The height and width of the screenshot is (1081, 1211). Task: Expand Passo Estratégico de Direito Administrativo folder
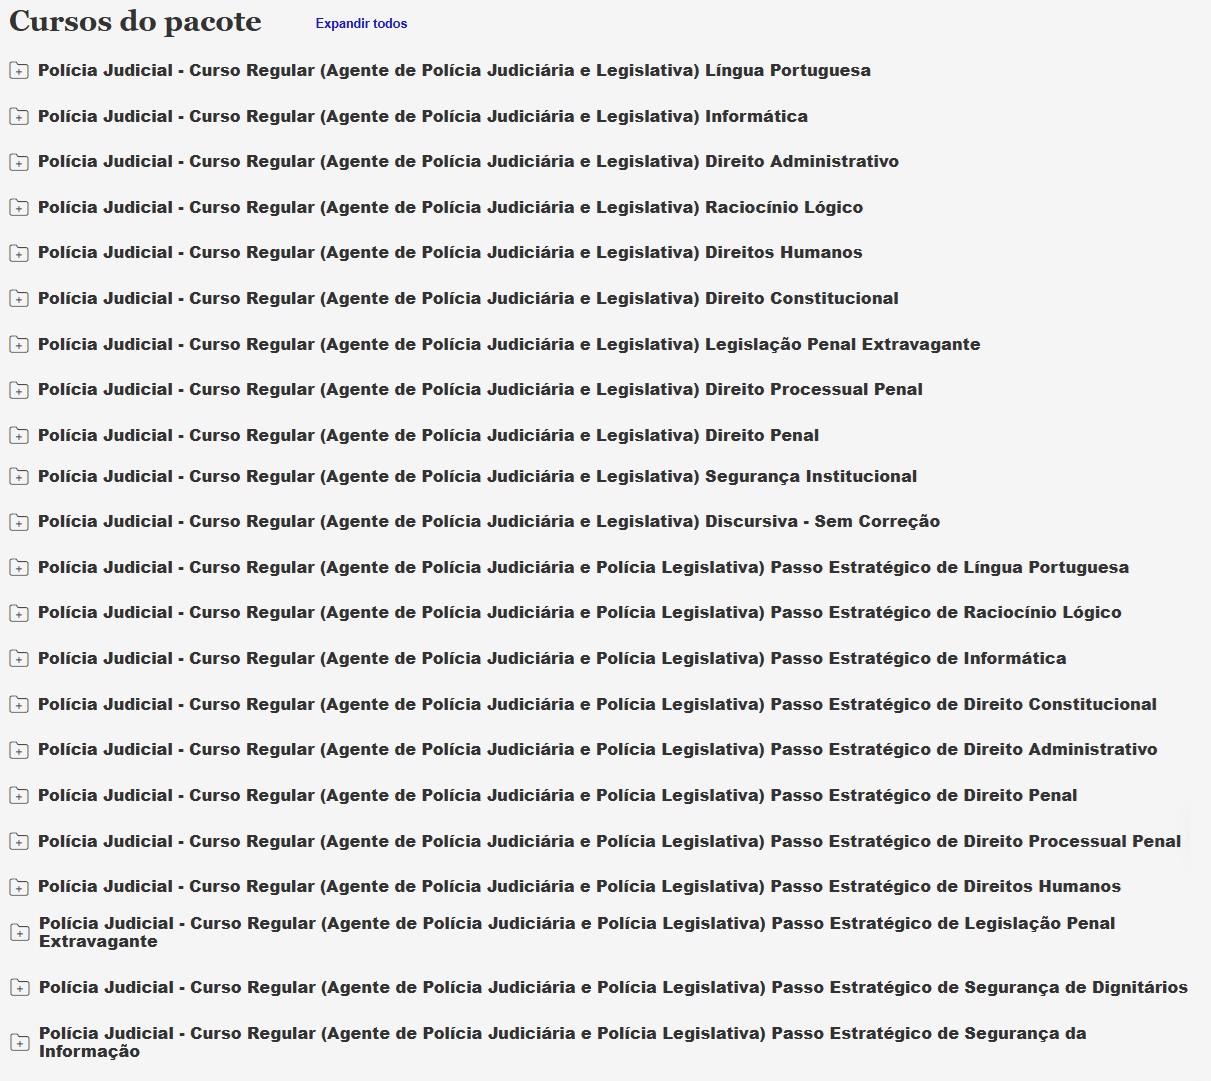point(19,750)
